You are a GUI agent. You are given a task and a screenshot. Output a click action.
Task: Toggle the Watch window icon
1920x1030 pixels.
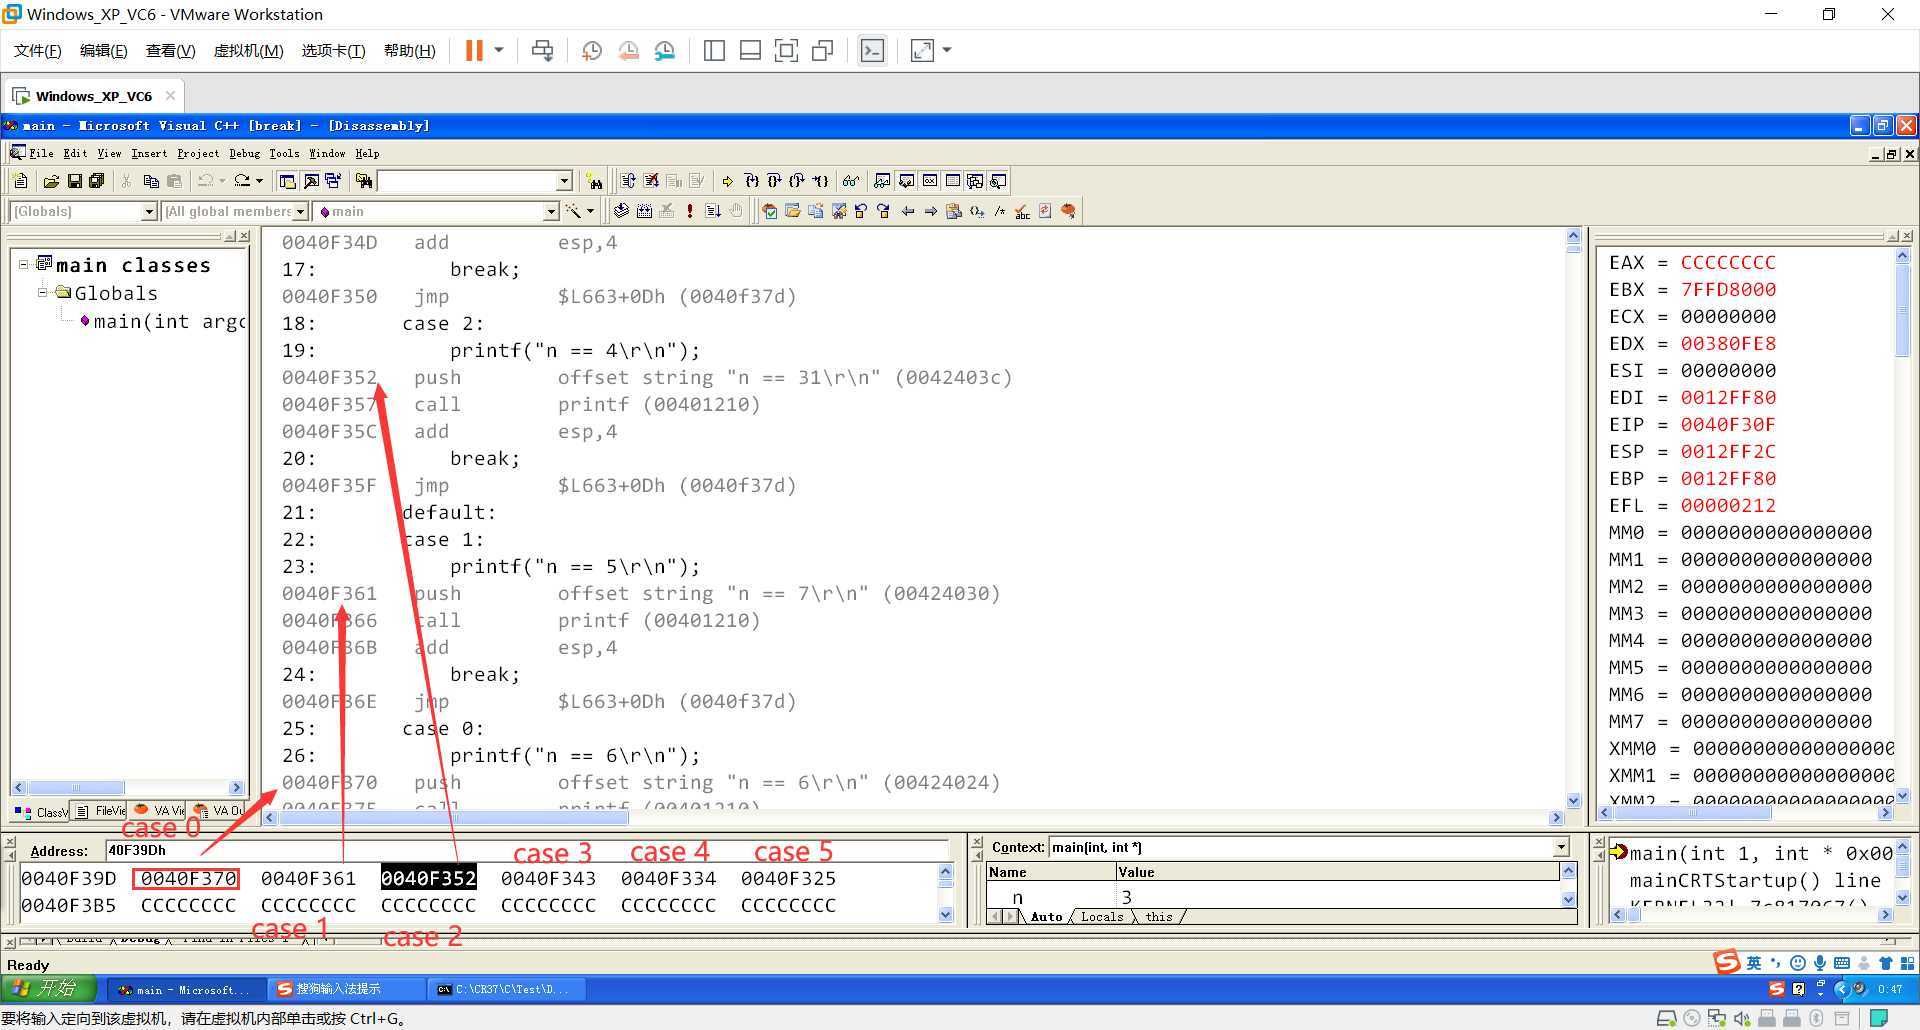[x=882, y=181]
